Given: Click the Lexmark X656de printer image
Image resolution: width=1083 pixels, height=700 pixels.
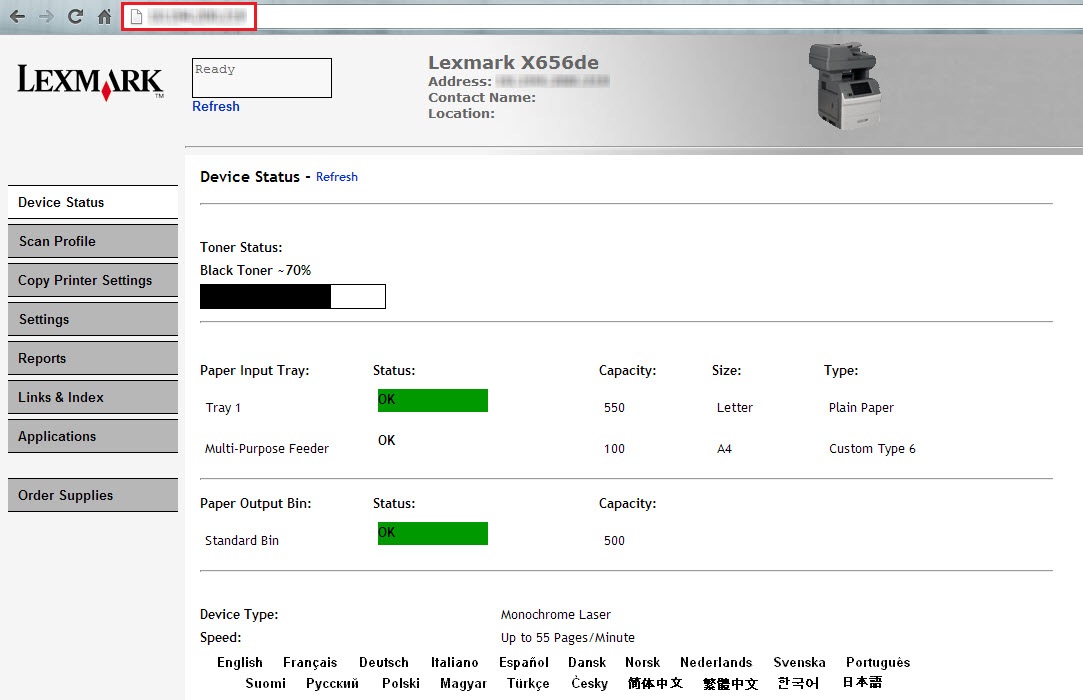Looking at the screenshot, I should (845, 85).
